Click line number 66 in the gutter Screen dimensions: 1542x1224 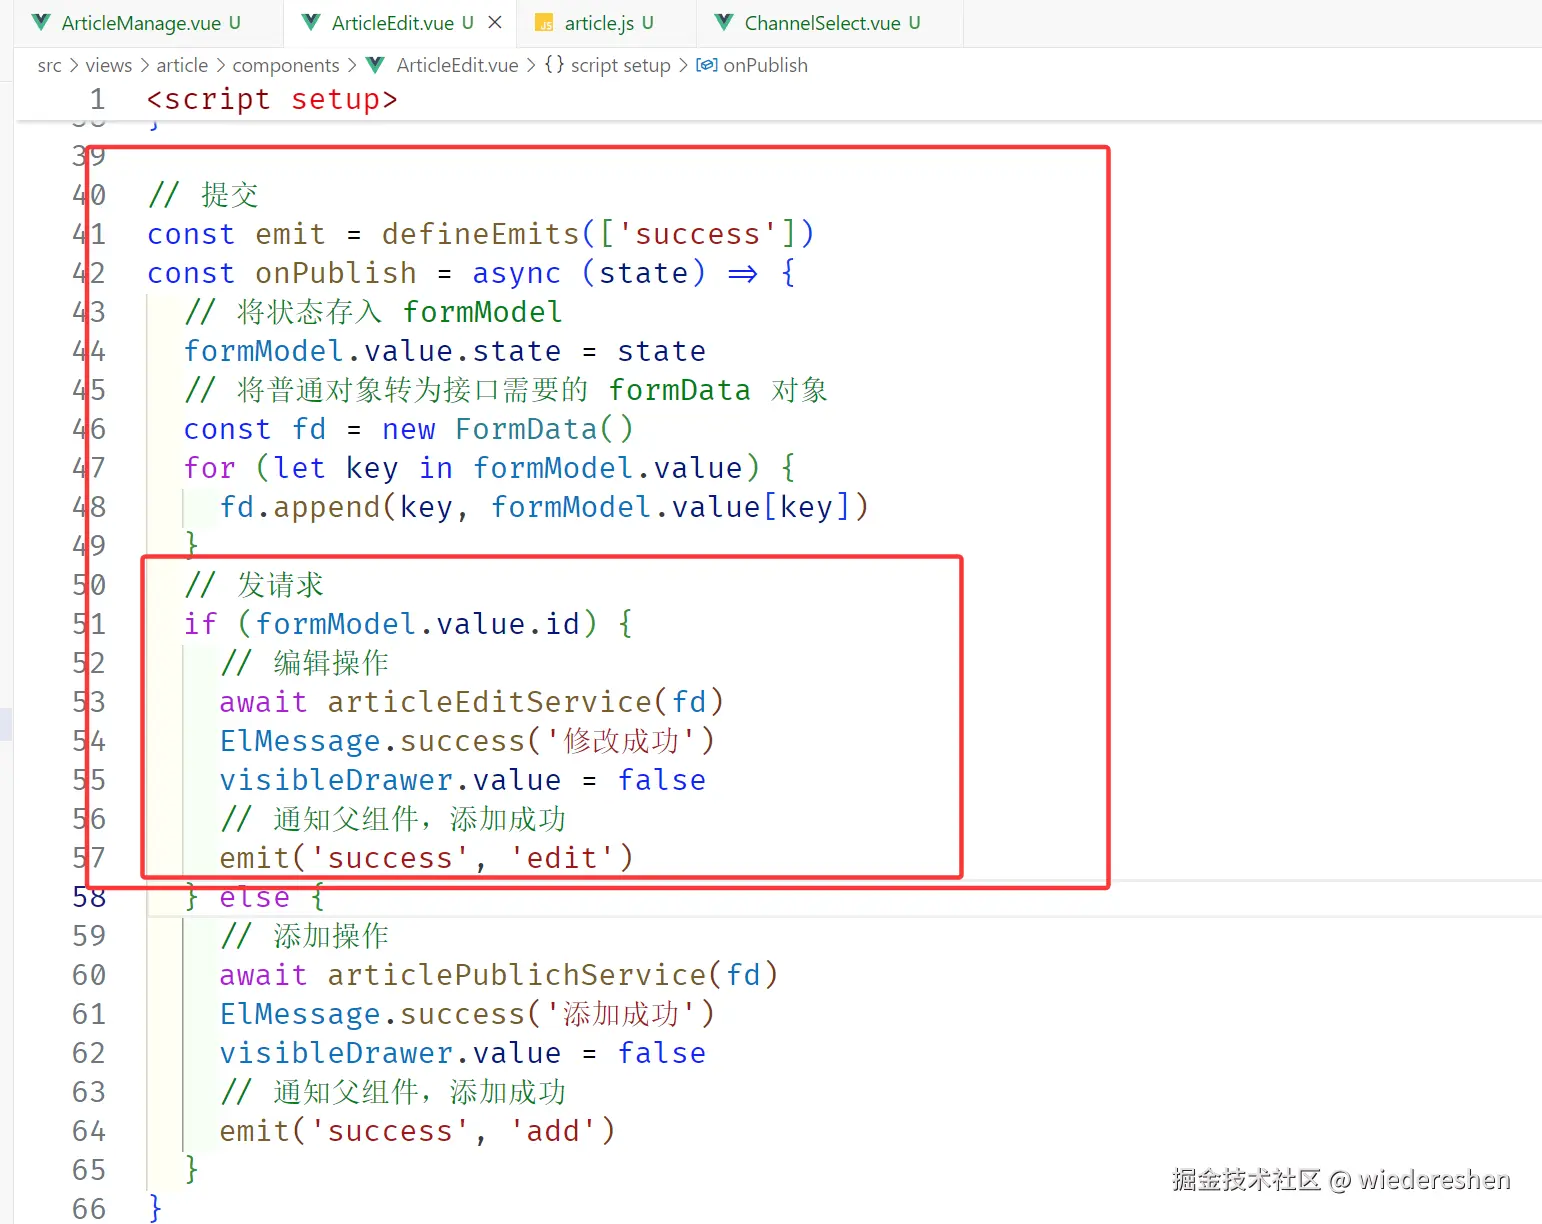click(89, 1209)
